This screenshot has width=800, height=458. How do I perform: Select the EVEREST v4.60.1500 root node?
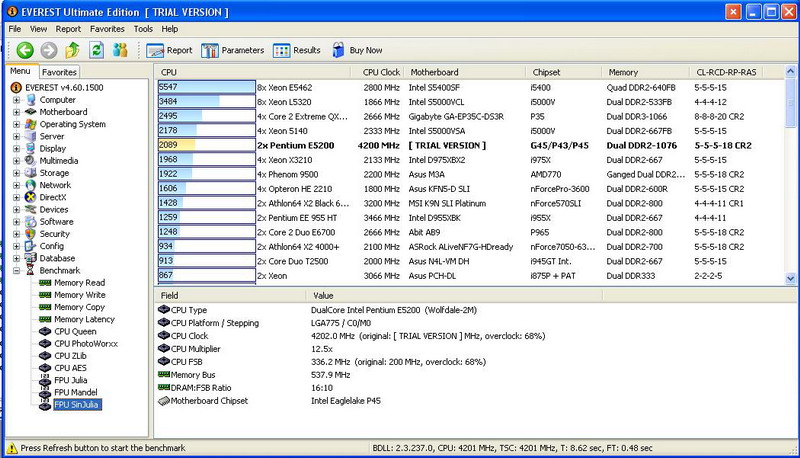64,88
